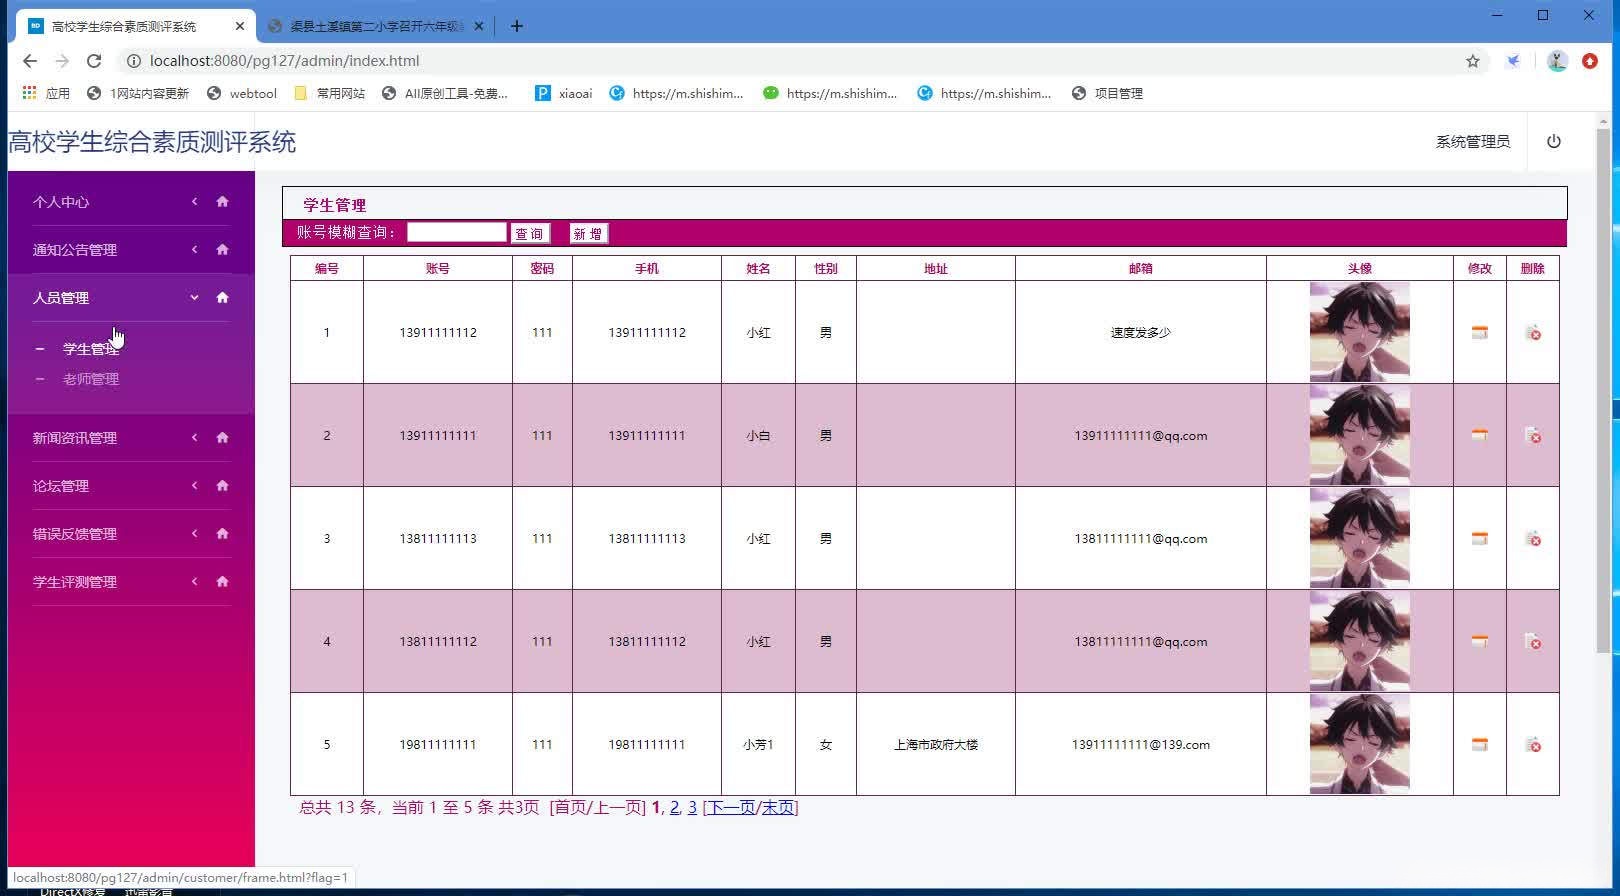This screenshot has height=896, width=1620.
Task: Click the 高校学生综合素质测评系统 title
Action: (x=152, y=142)
